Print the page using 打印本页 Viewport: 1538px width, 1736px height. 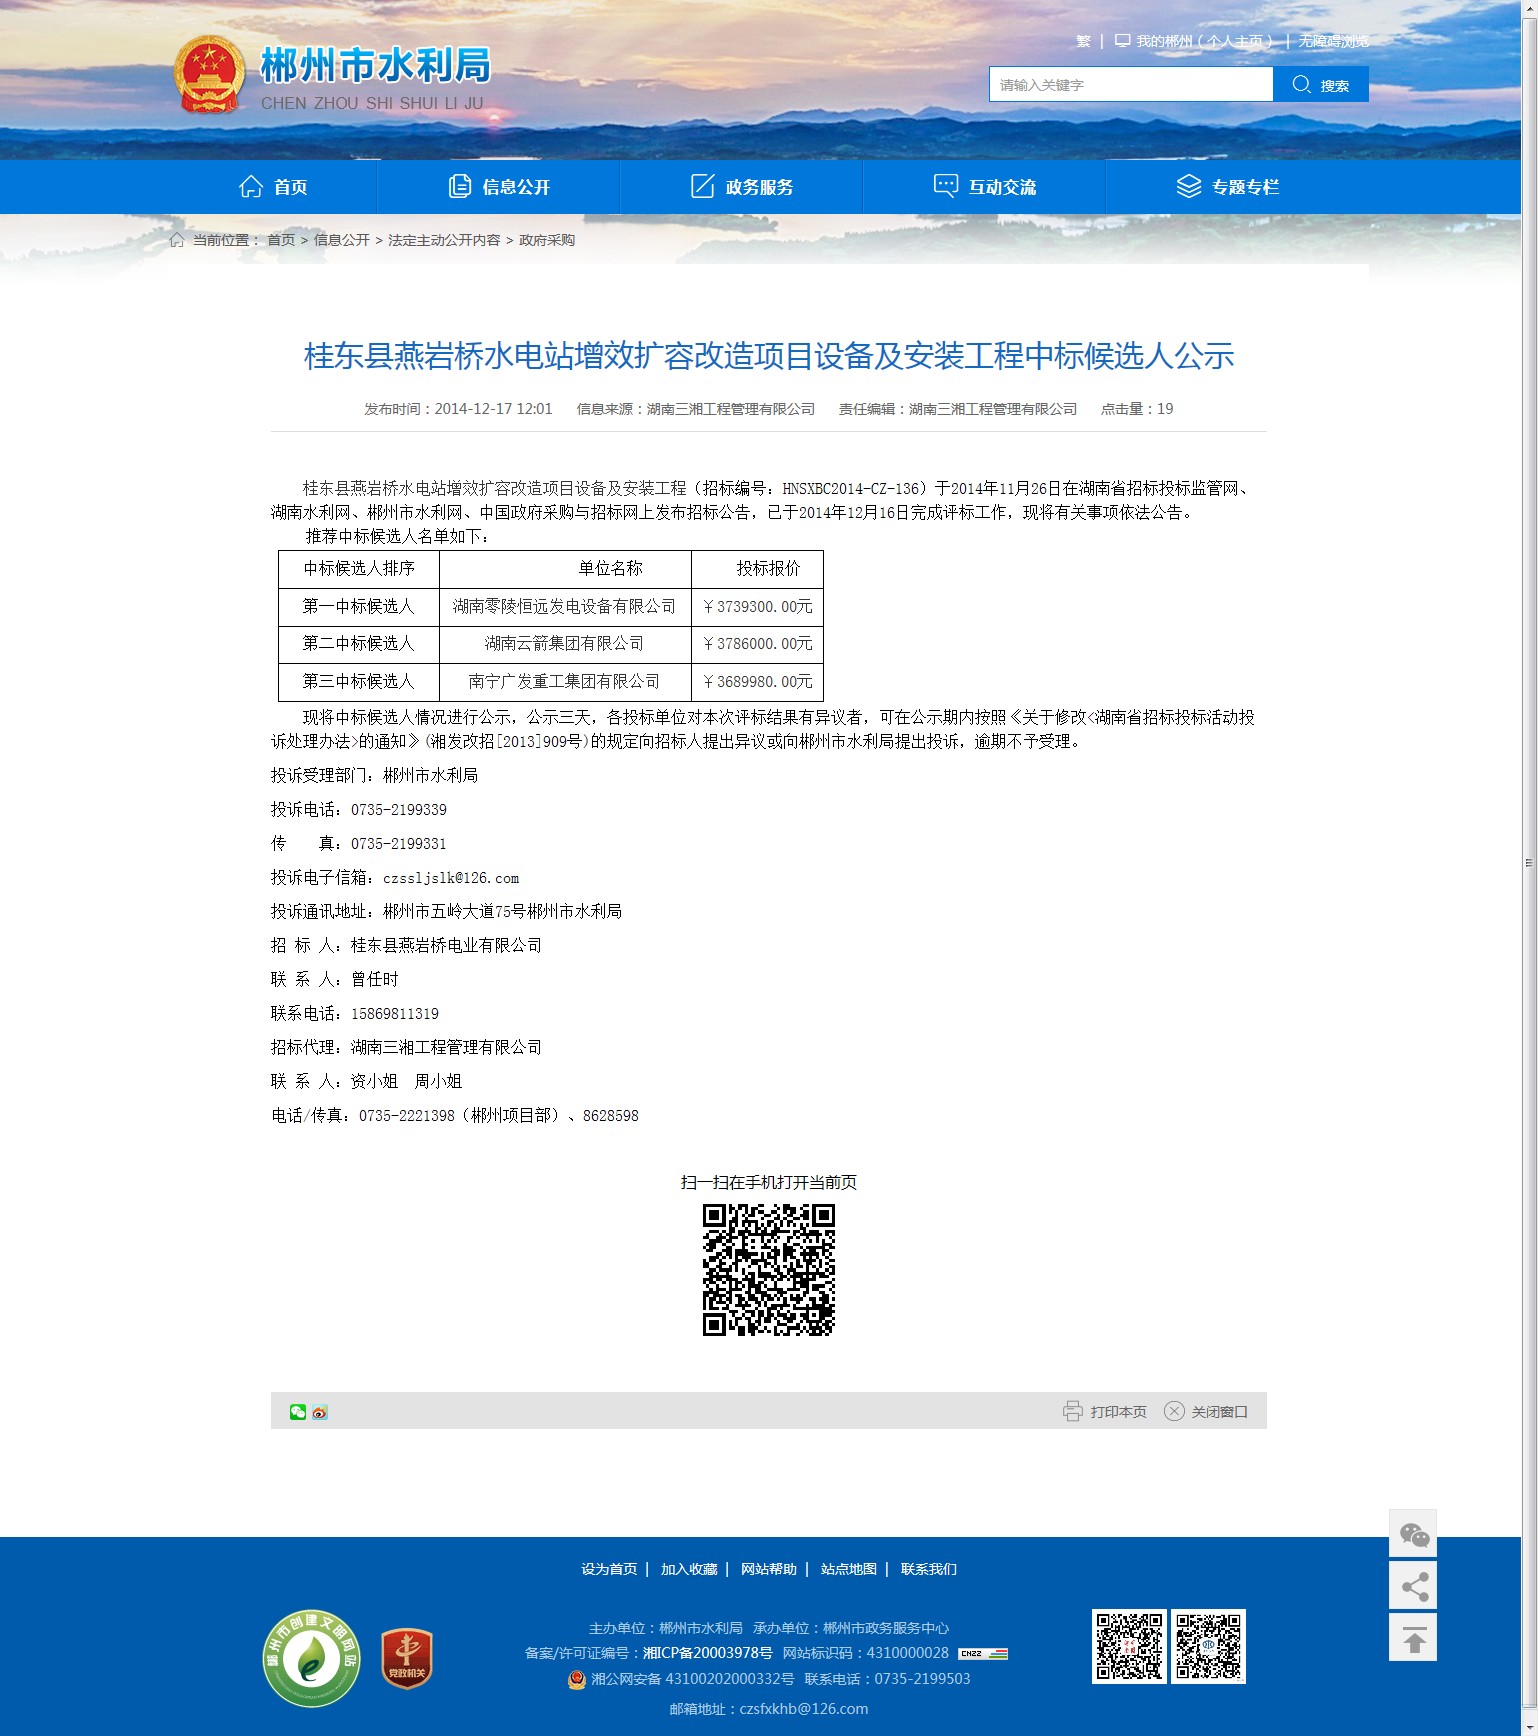pyautogui.click(x=1105, y=1412)
